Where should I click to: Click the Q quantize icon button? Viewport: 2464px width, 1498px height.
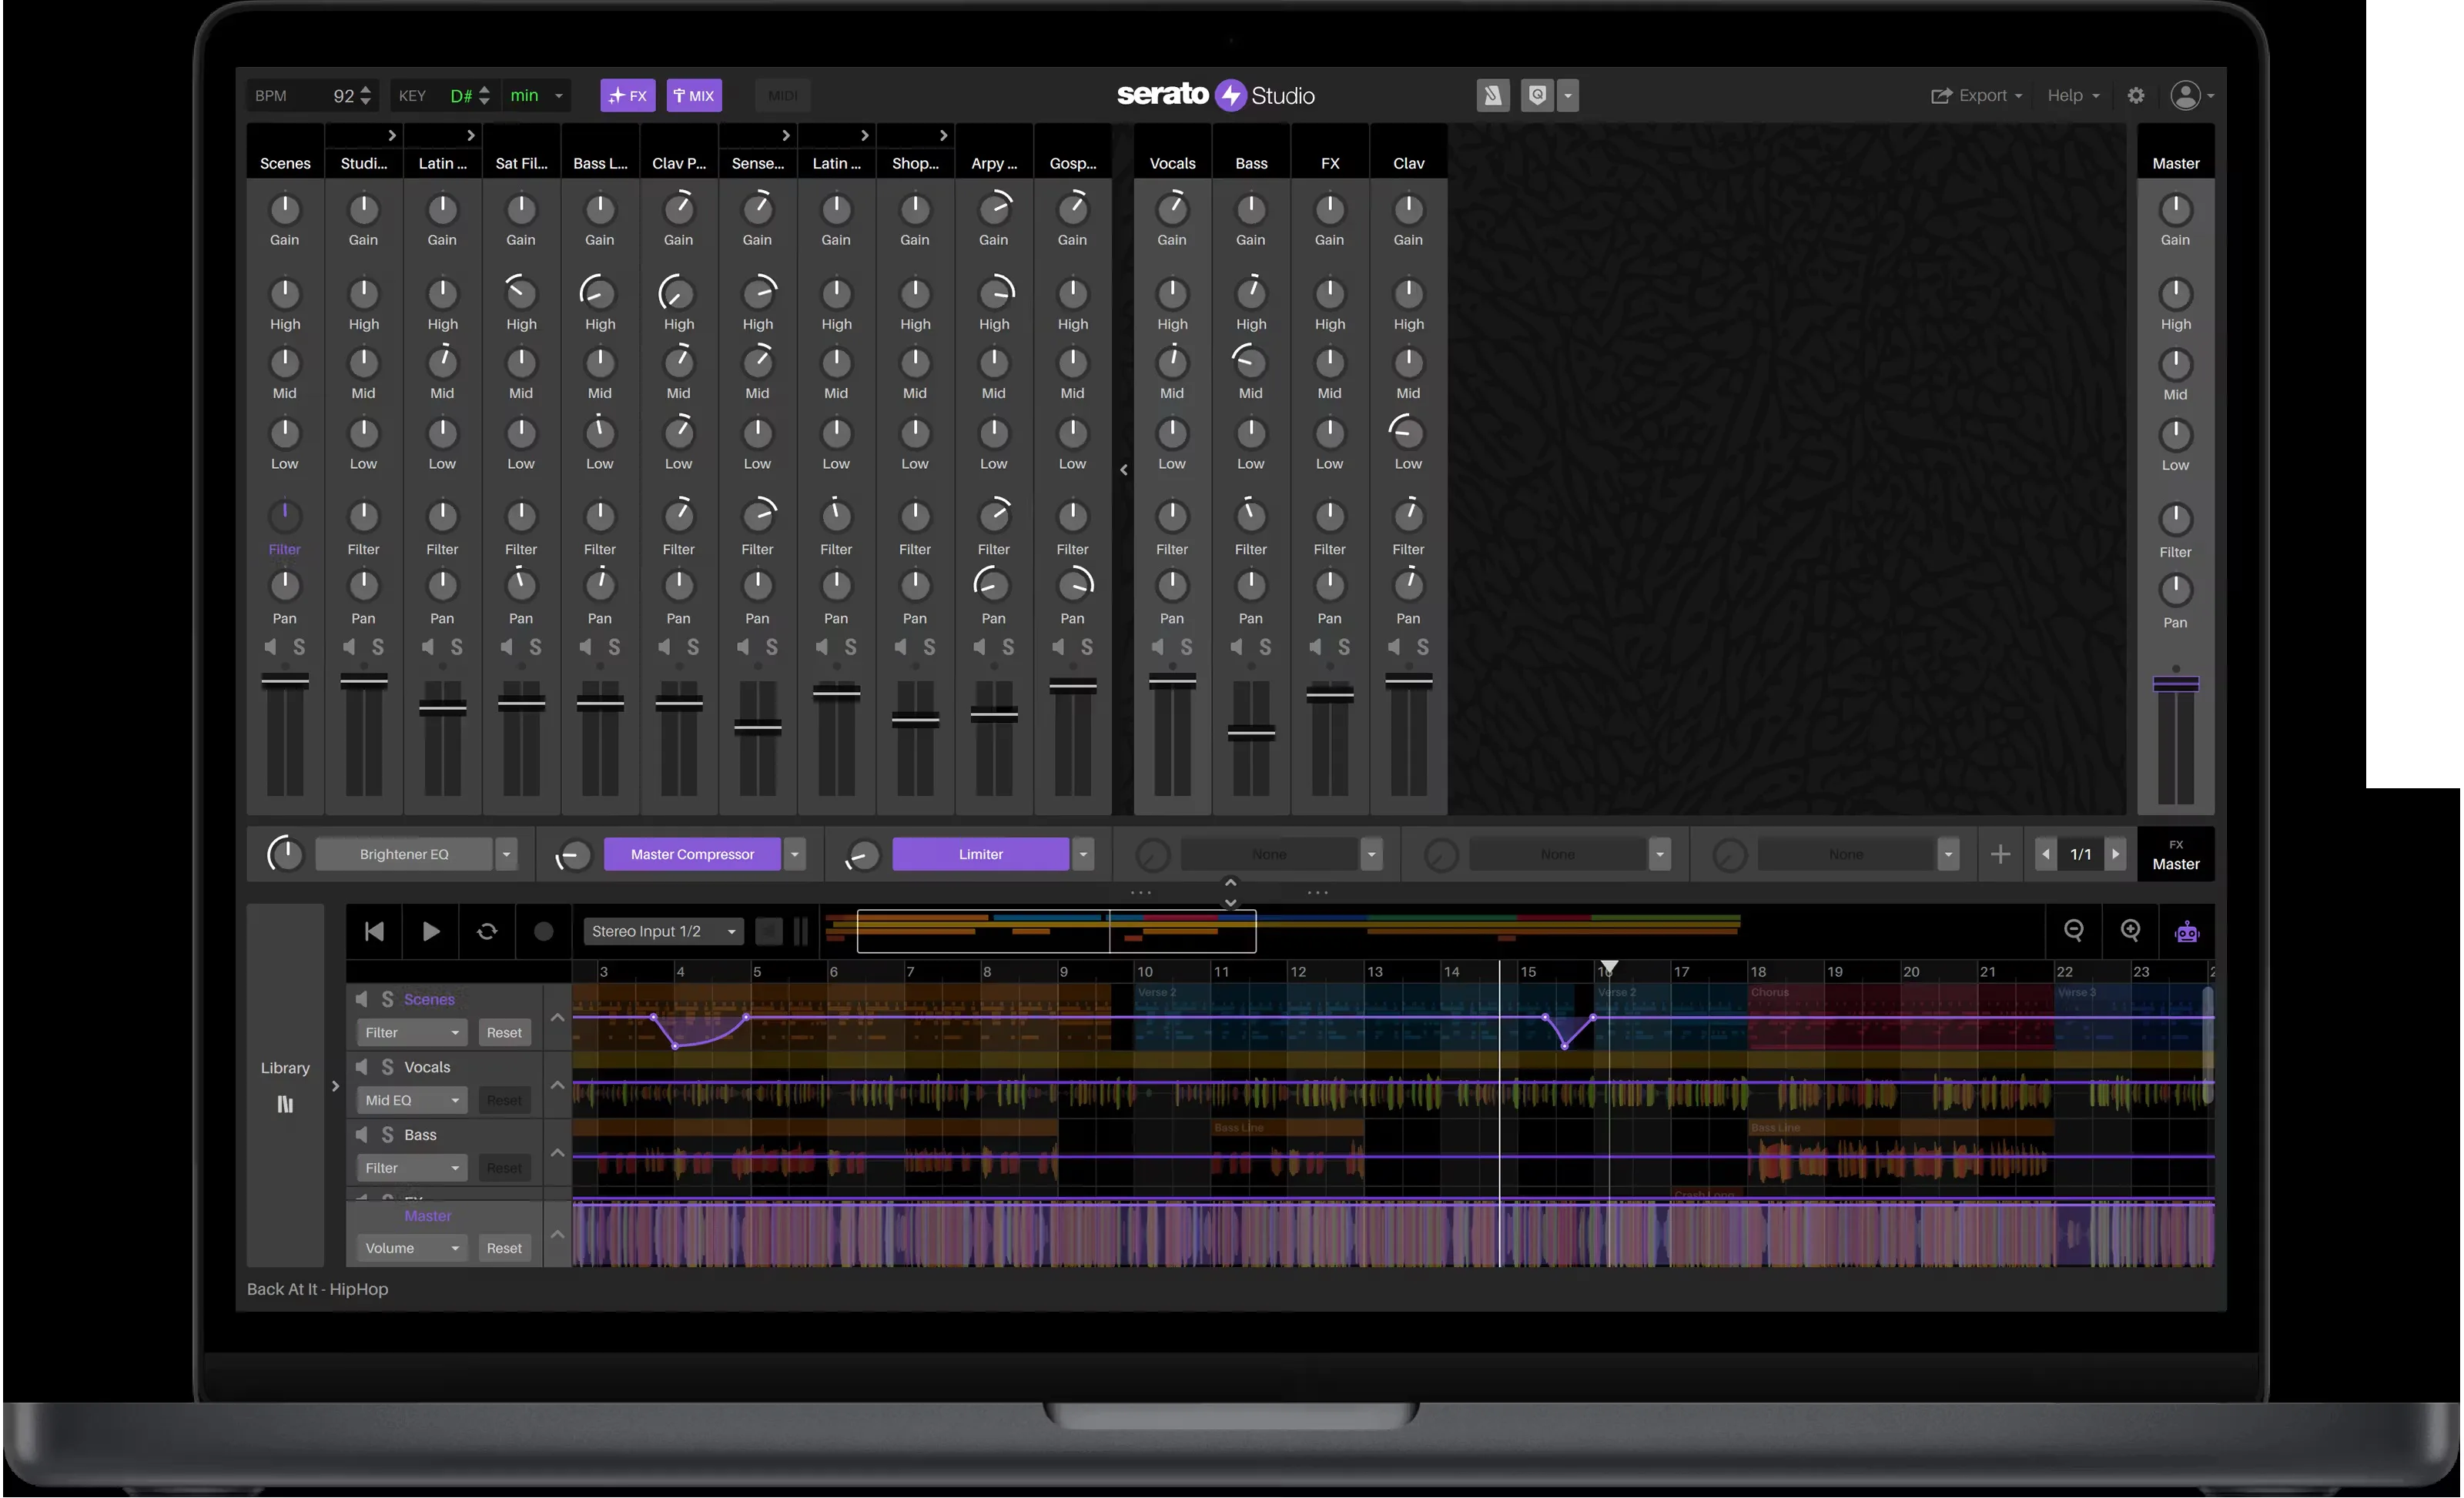point(1538,96)
